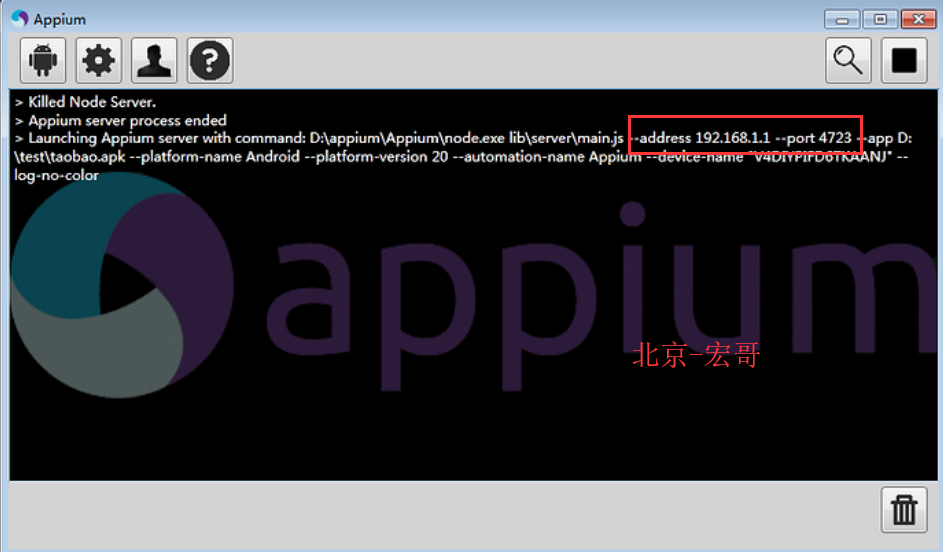Stop the Appium server with the square button
The image size is (943, 552).
click(x=904, y=60)
